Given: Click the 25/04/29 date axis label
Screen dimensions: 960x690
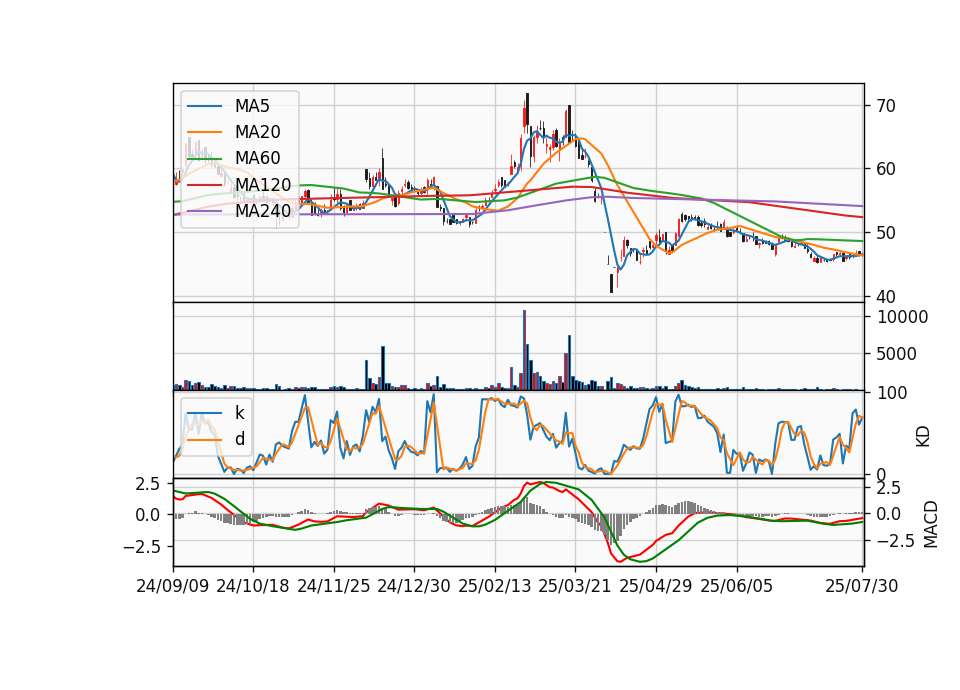Looking at the screenshot, I should (656, 586).
